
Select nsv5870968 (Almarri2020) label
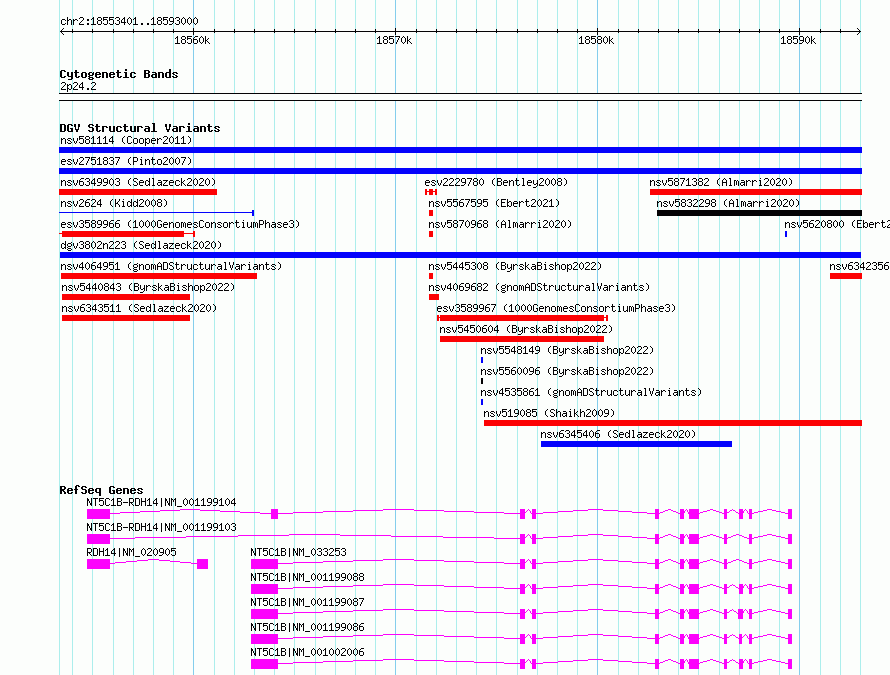click(x=500, y=224)
